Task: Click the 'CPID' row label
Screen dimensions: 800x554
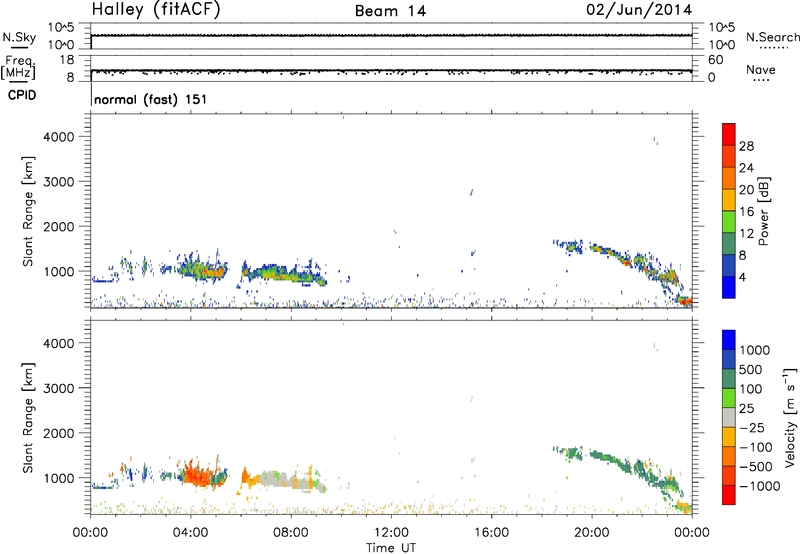Action: [x=22, y=95]
